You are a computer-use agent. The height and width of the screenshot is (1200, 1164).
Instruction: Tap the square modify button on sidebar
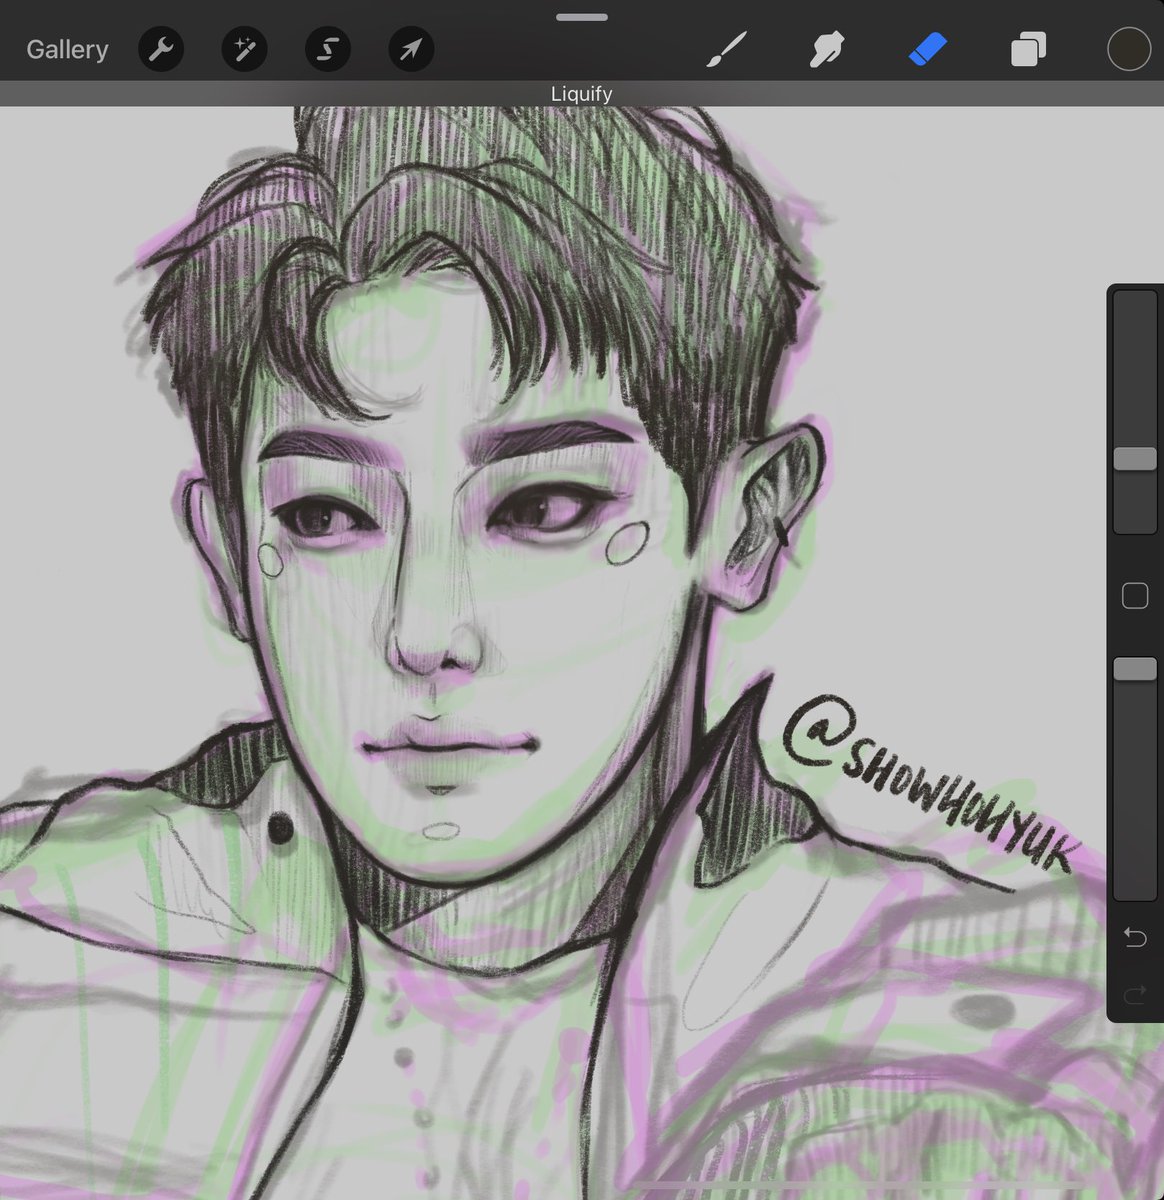(x=1135, y=596)
